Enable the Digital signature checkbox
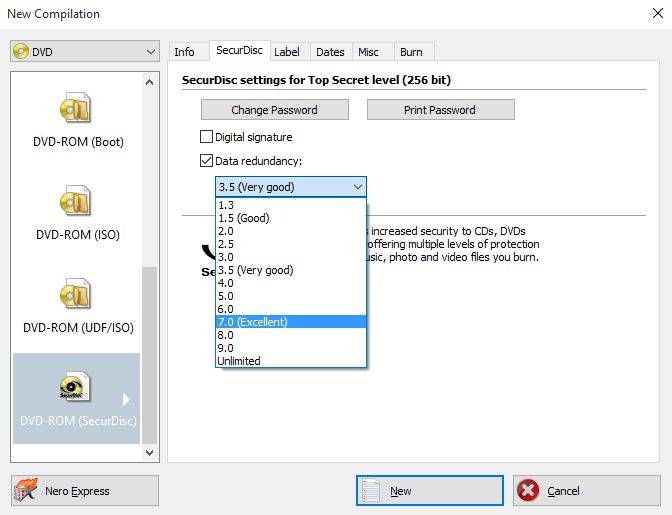The width and height of the screenshot is (672, 515). coord(206,137)
